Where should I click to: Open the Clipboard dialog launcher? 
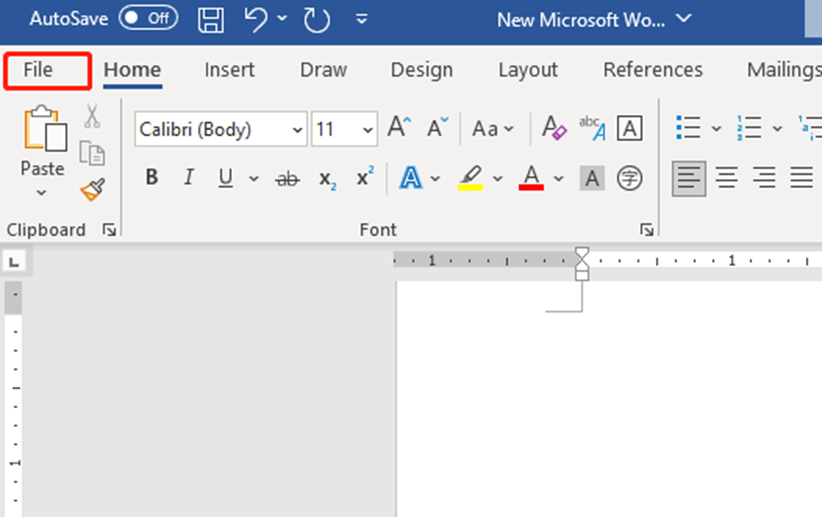[109, 230]
